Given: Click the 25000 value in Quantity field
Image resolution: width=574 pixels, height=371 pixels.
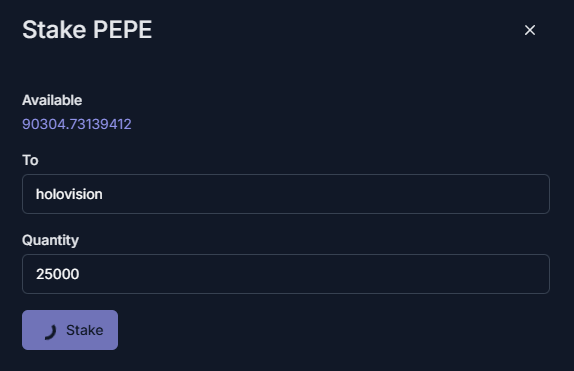Looking at the screenshot, I should click(57, 274).
